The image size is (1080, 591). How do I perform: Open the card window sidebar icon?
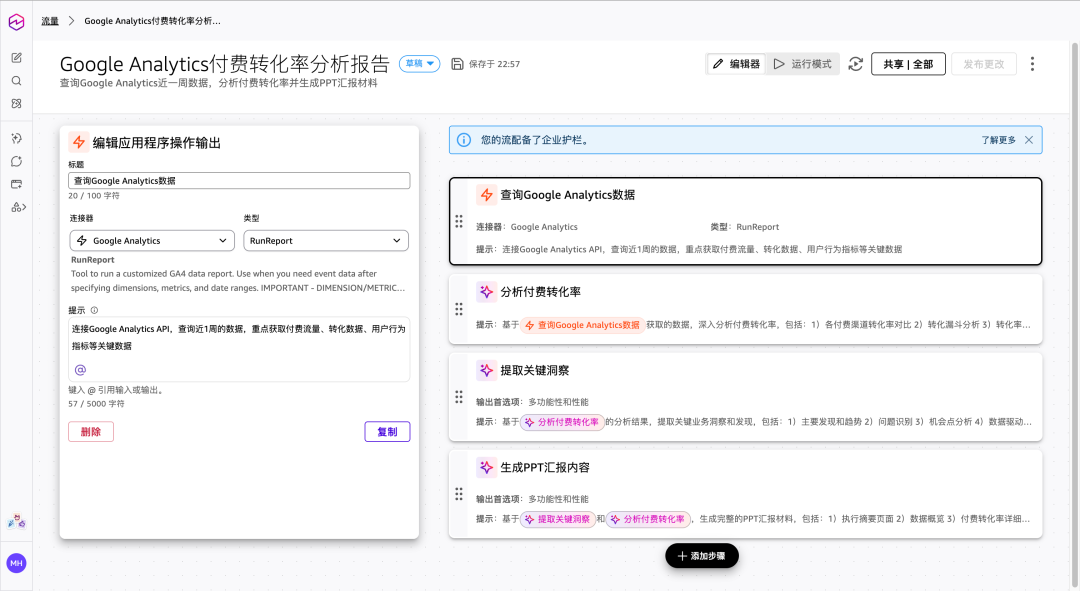17,184
